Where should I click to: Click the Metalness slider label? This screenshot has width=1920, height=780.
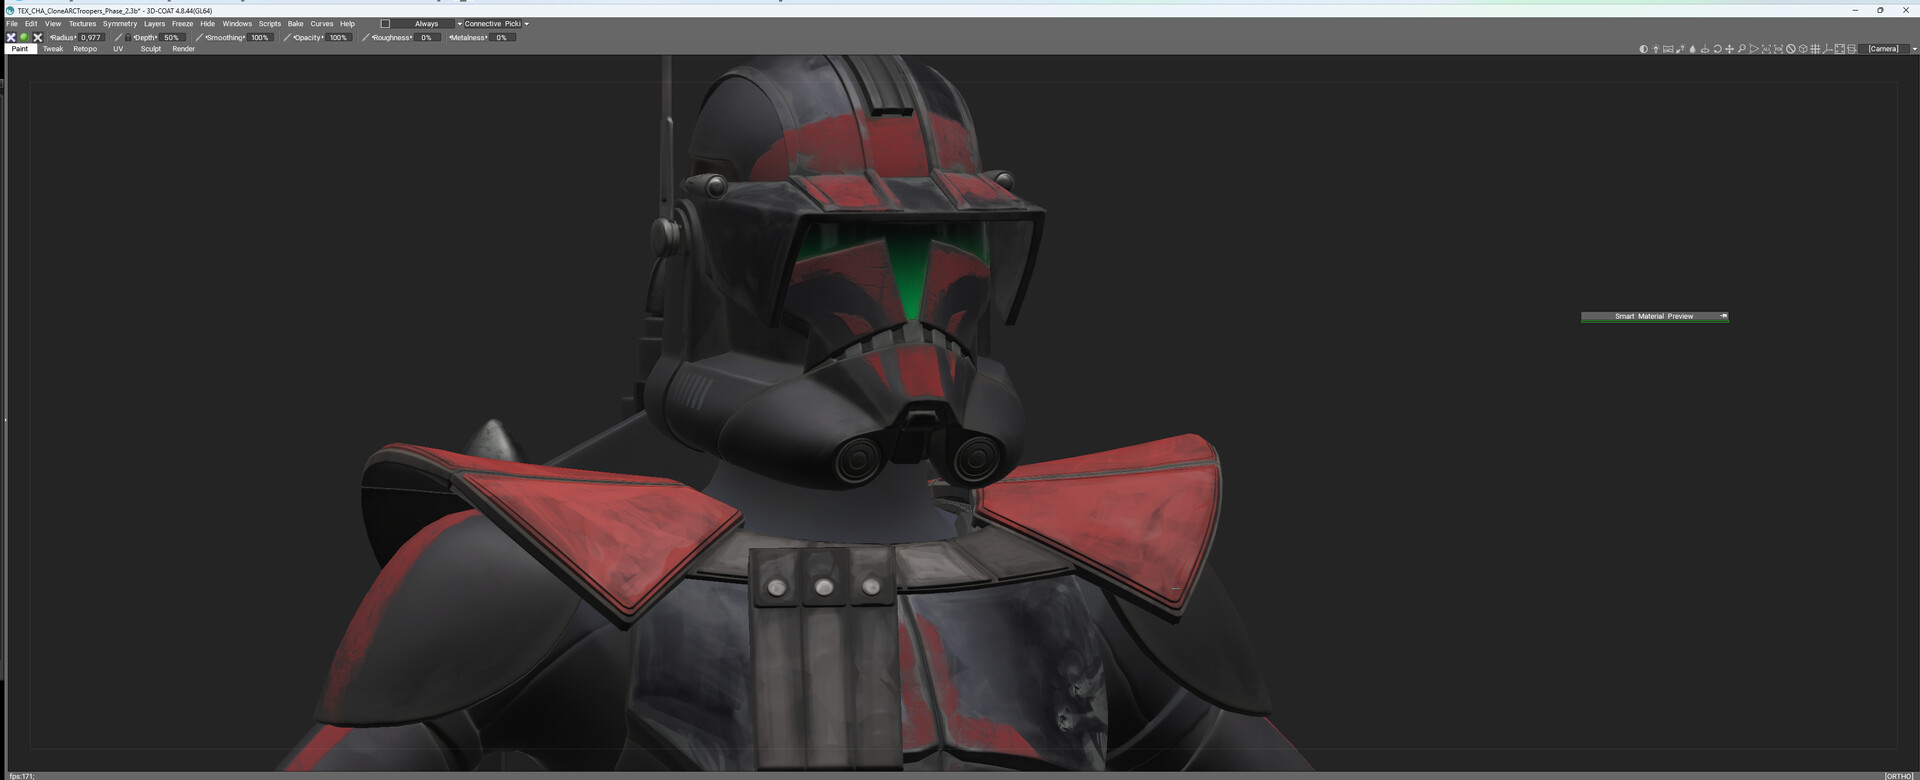tap(468, 37)
